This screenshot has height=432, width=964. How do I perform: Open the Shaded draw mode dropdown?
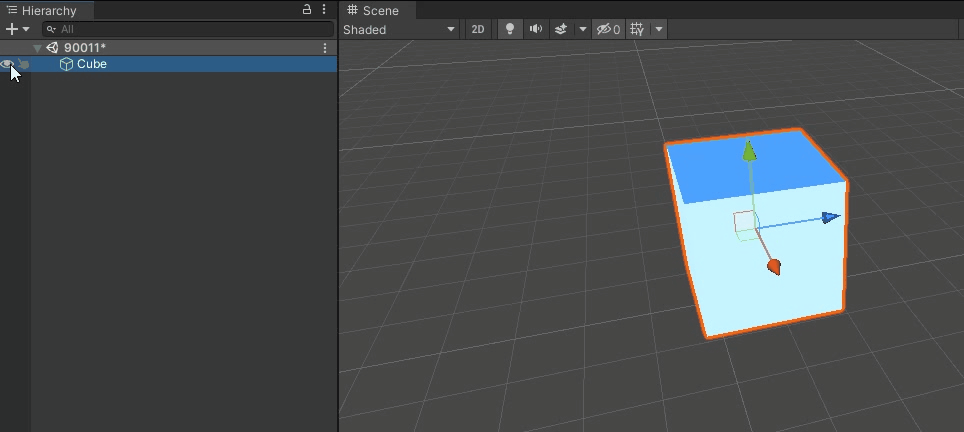[x=399, y=29]
